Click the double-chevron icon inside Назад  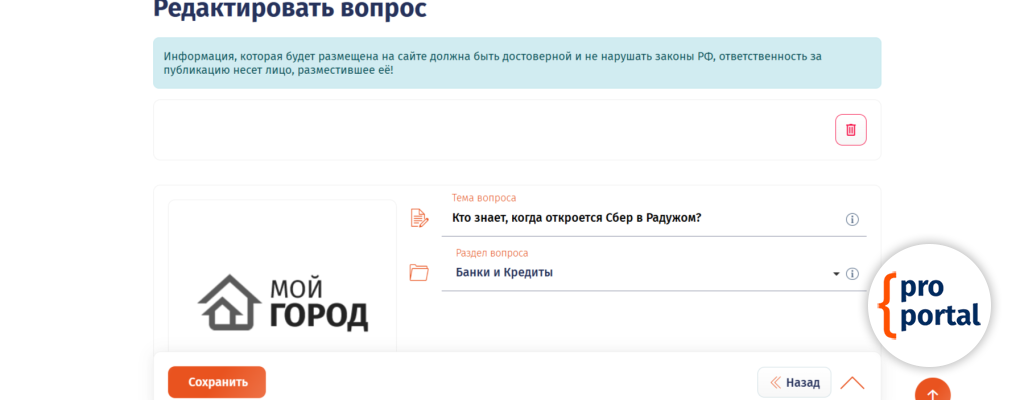pos(775,382)
